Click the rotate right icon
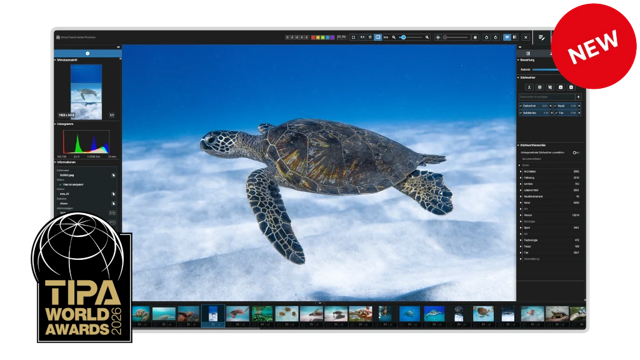The width and height of the screenshot is (640, 360). 496,38
